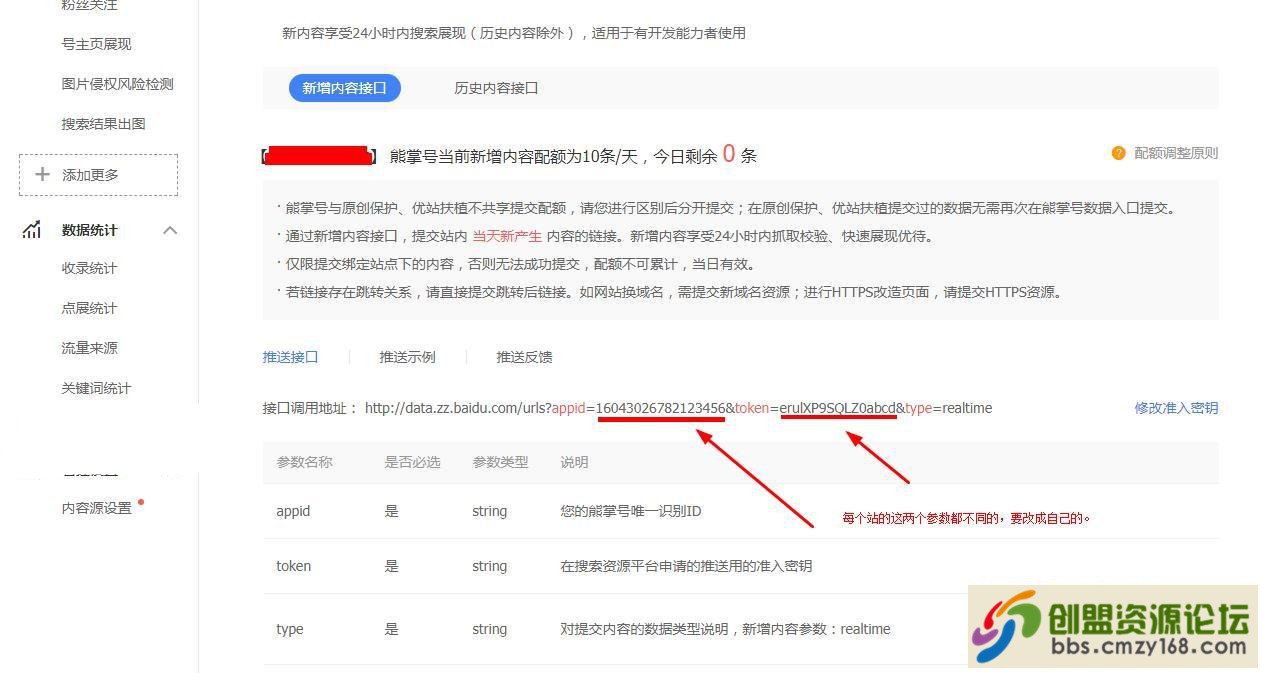The width and height of the screenshot is (1263, 673).
Task: Click the remaining quota number 0
Action: 729,154
